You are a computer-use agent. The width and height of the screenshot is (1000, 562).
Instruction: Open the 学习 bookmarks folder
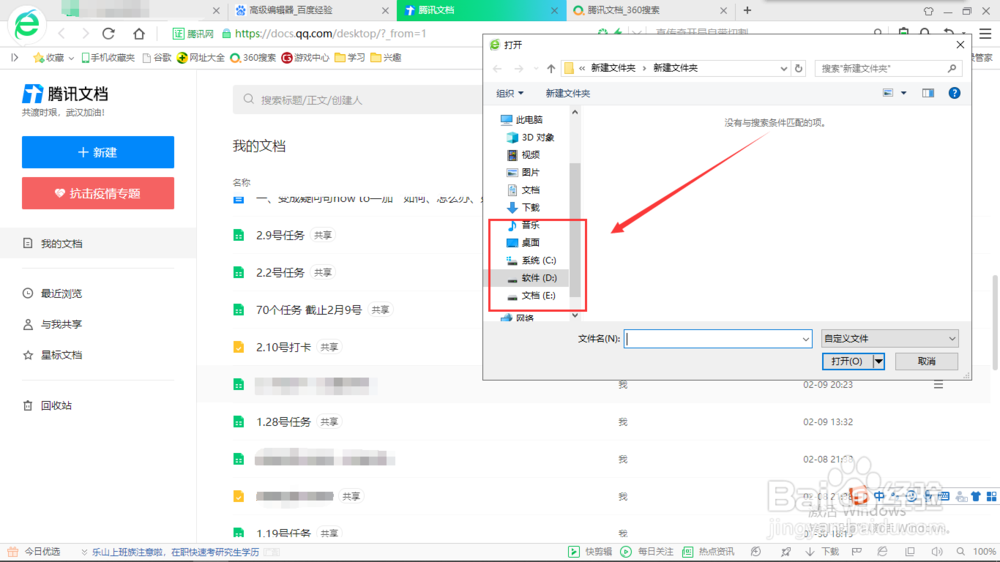(349, 57)
